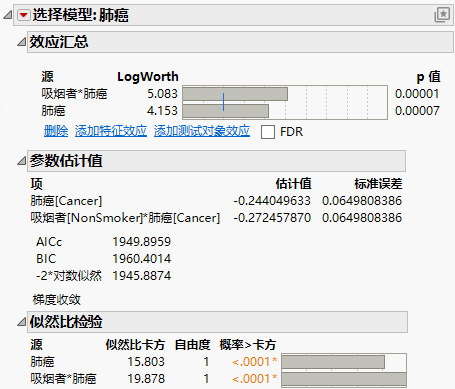The width and height of the screenshot is (455, 389).
Task: Click the LogWorth bar for 肺癌
Action: (226, 111)
